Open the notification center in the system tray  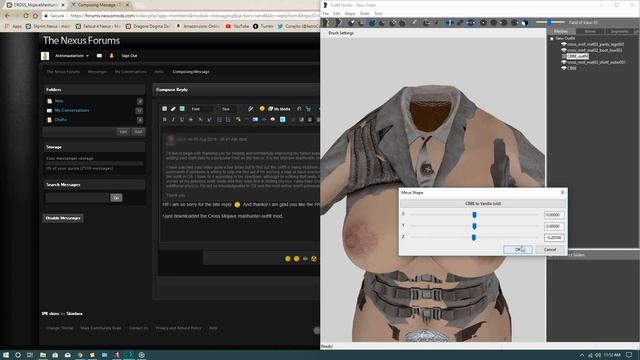tap(629, 355)
